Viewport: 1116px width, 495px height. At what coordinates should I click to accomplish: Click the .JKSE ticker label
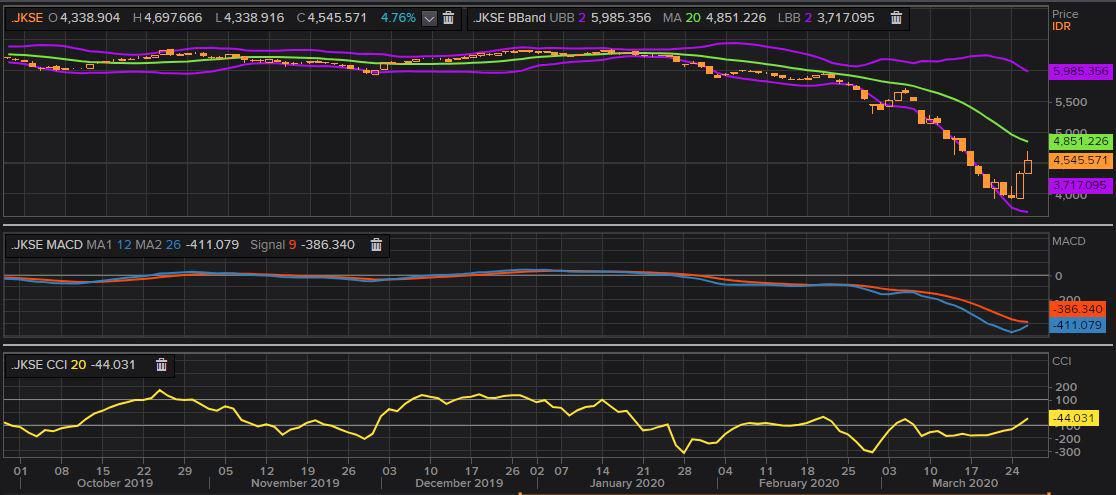pyautogui.click(x=27, y=18)
